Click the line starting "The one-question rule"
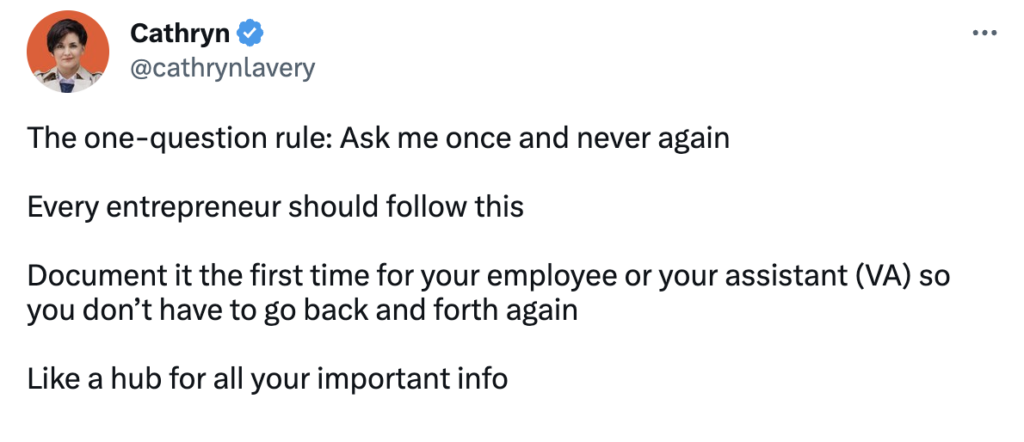 pyautogui.click(x=378, y=138)
